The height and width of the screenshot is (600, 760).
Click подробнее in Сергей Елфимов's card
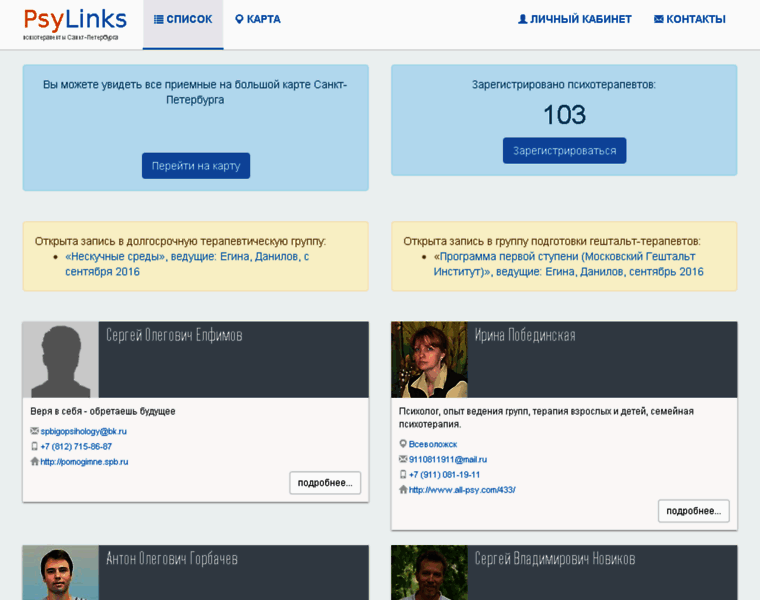[325, 483]
